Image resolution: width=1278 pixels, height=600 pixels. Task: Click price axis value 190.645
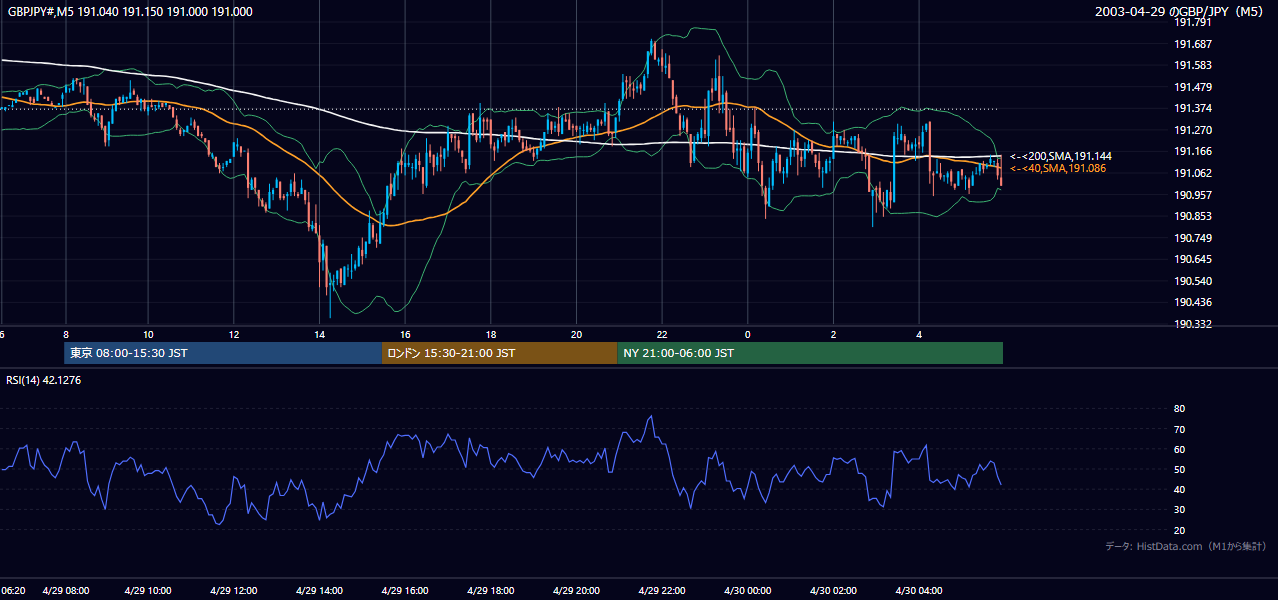(x=1192, y=259)
